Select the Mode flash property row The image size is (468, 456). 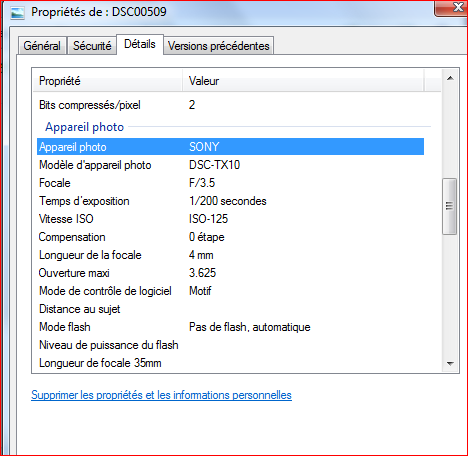pyautogui.click(x=230, y=327)
